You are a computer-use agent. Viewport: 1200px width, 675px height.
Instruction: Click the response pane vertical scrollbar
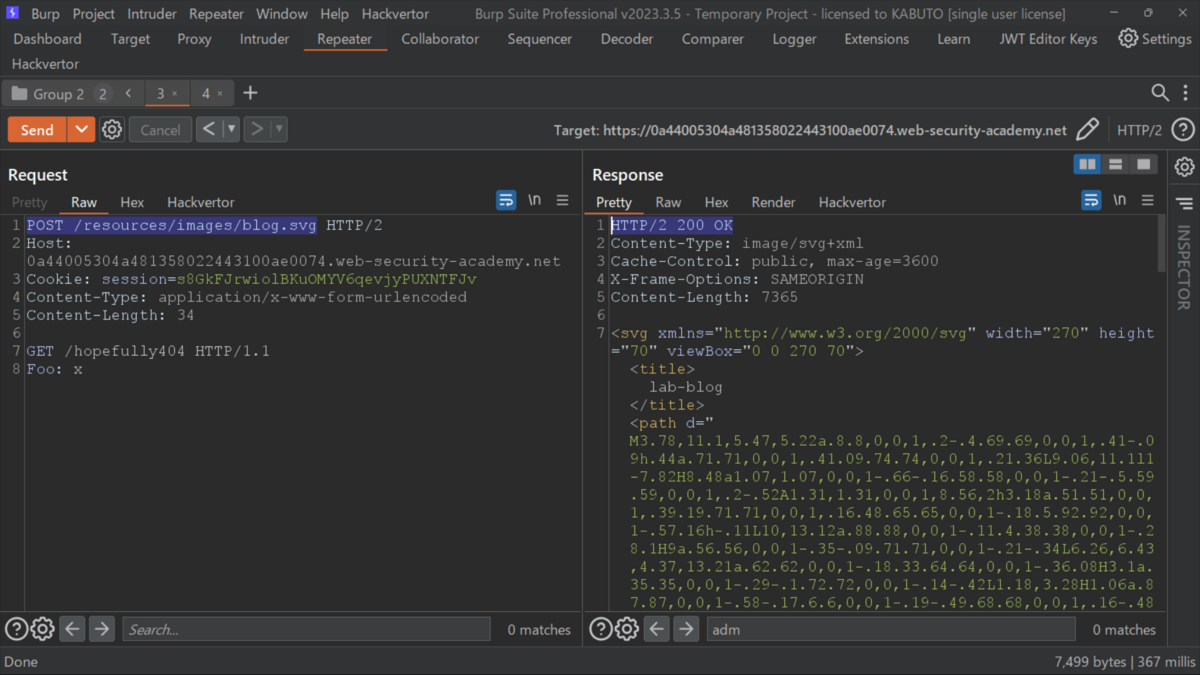1162,243
